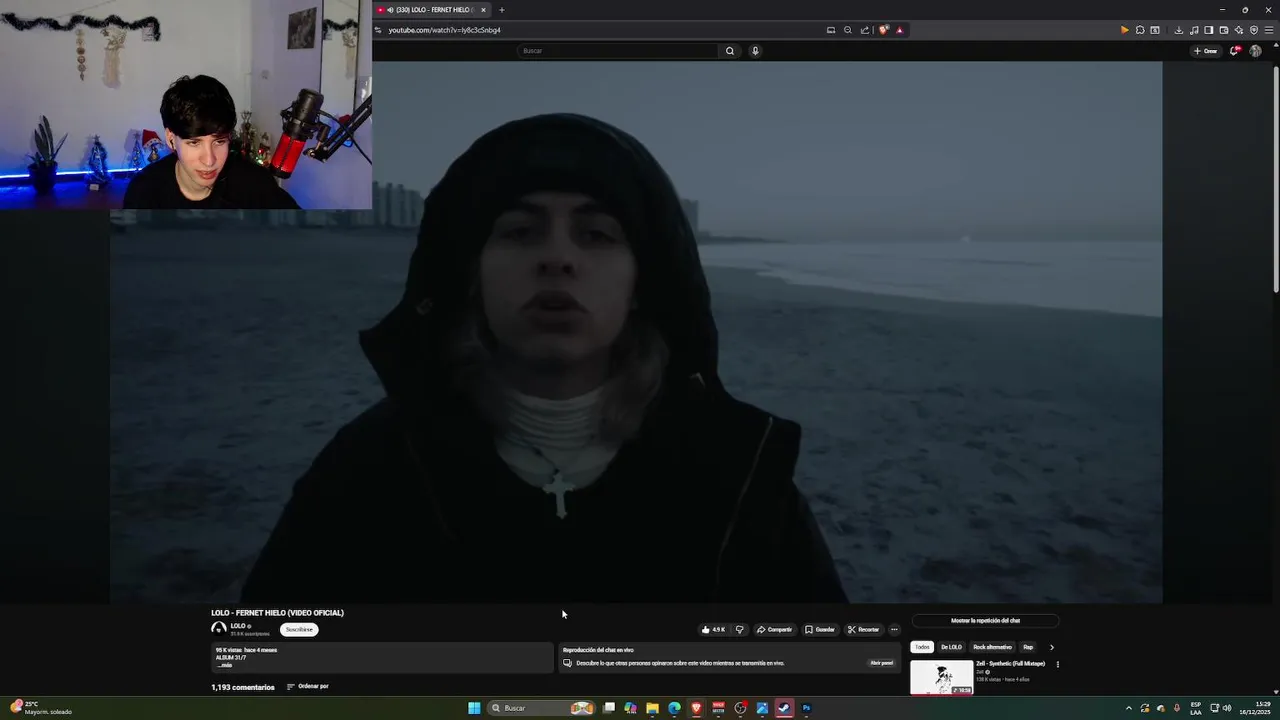
Task: Click the Compartir share button
Action: tap(775, 630)
